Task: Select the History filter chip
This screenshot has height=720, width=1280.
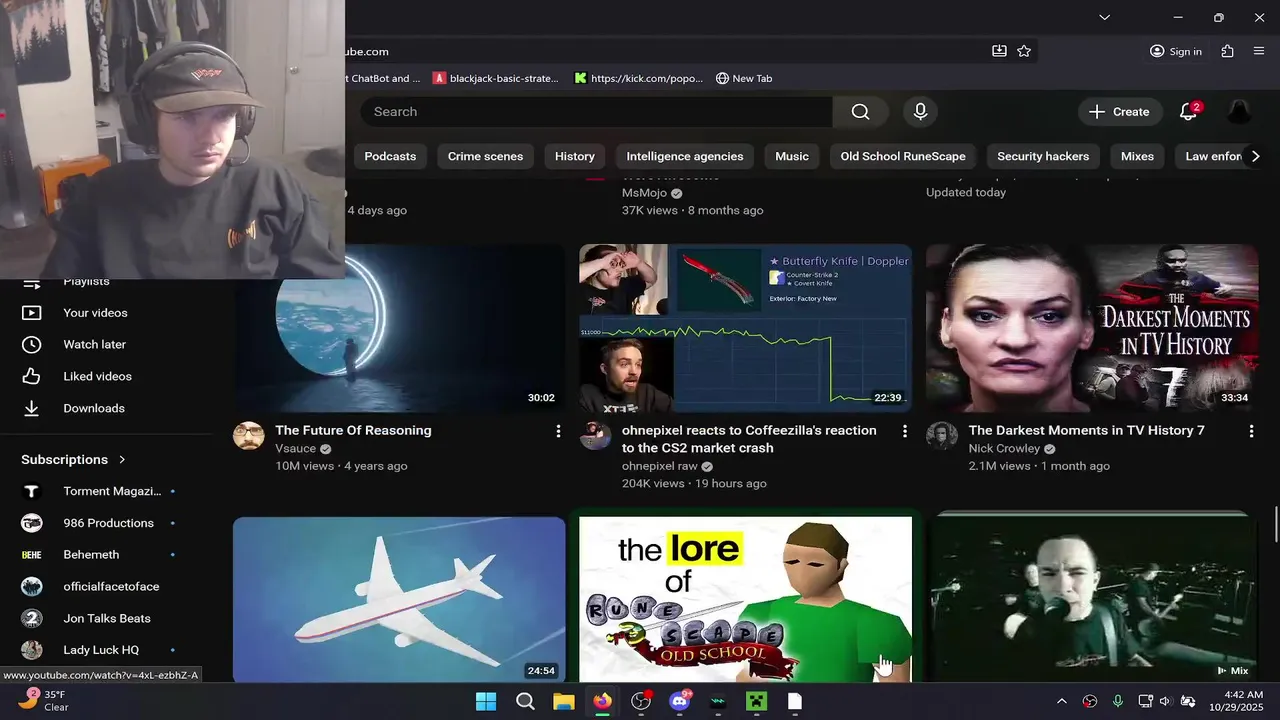Action: coord(575,156)
